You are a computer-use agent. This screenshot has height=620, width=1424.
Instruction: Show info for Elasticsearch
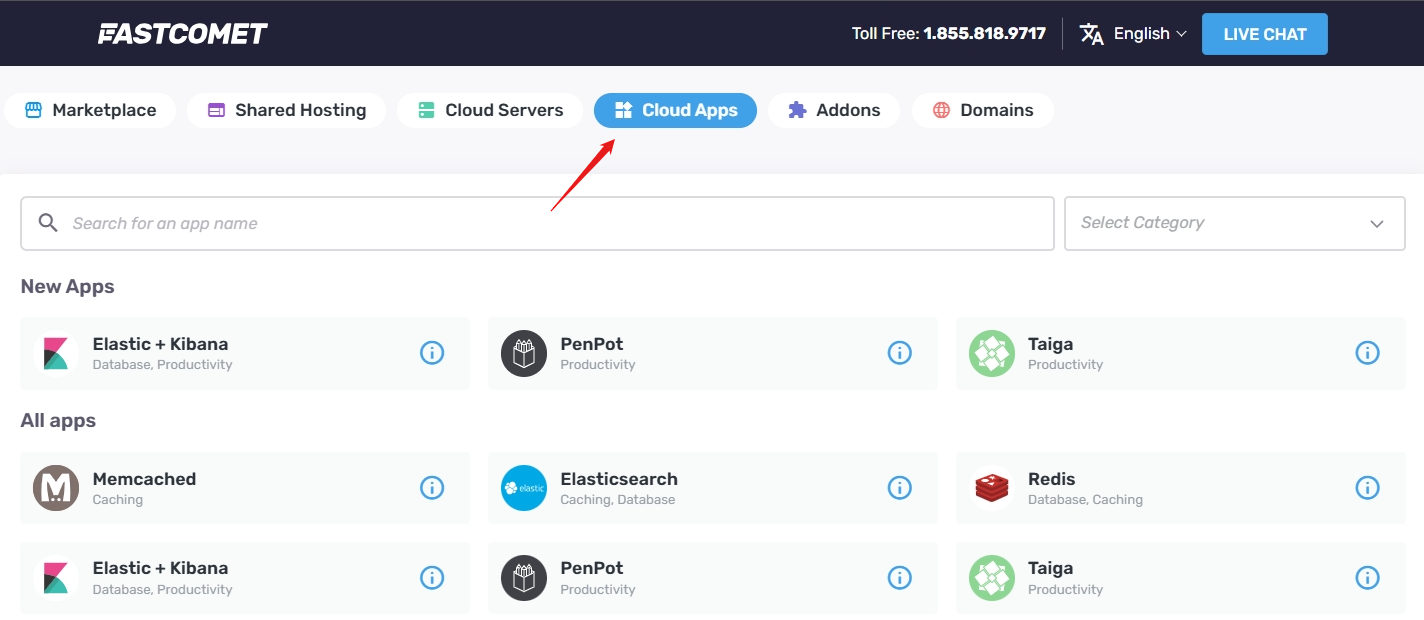pyautogui.click(x=900, y=488)
